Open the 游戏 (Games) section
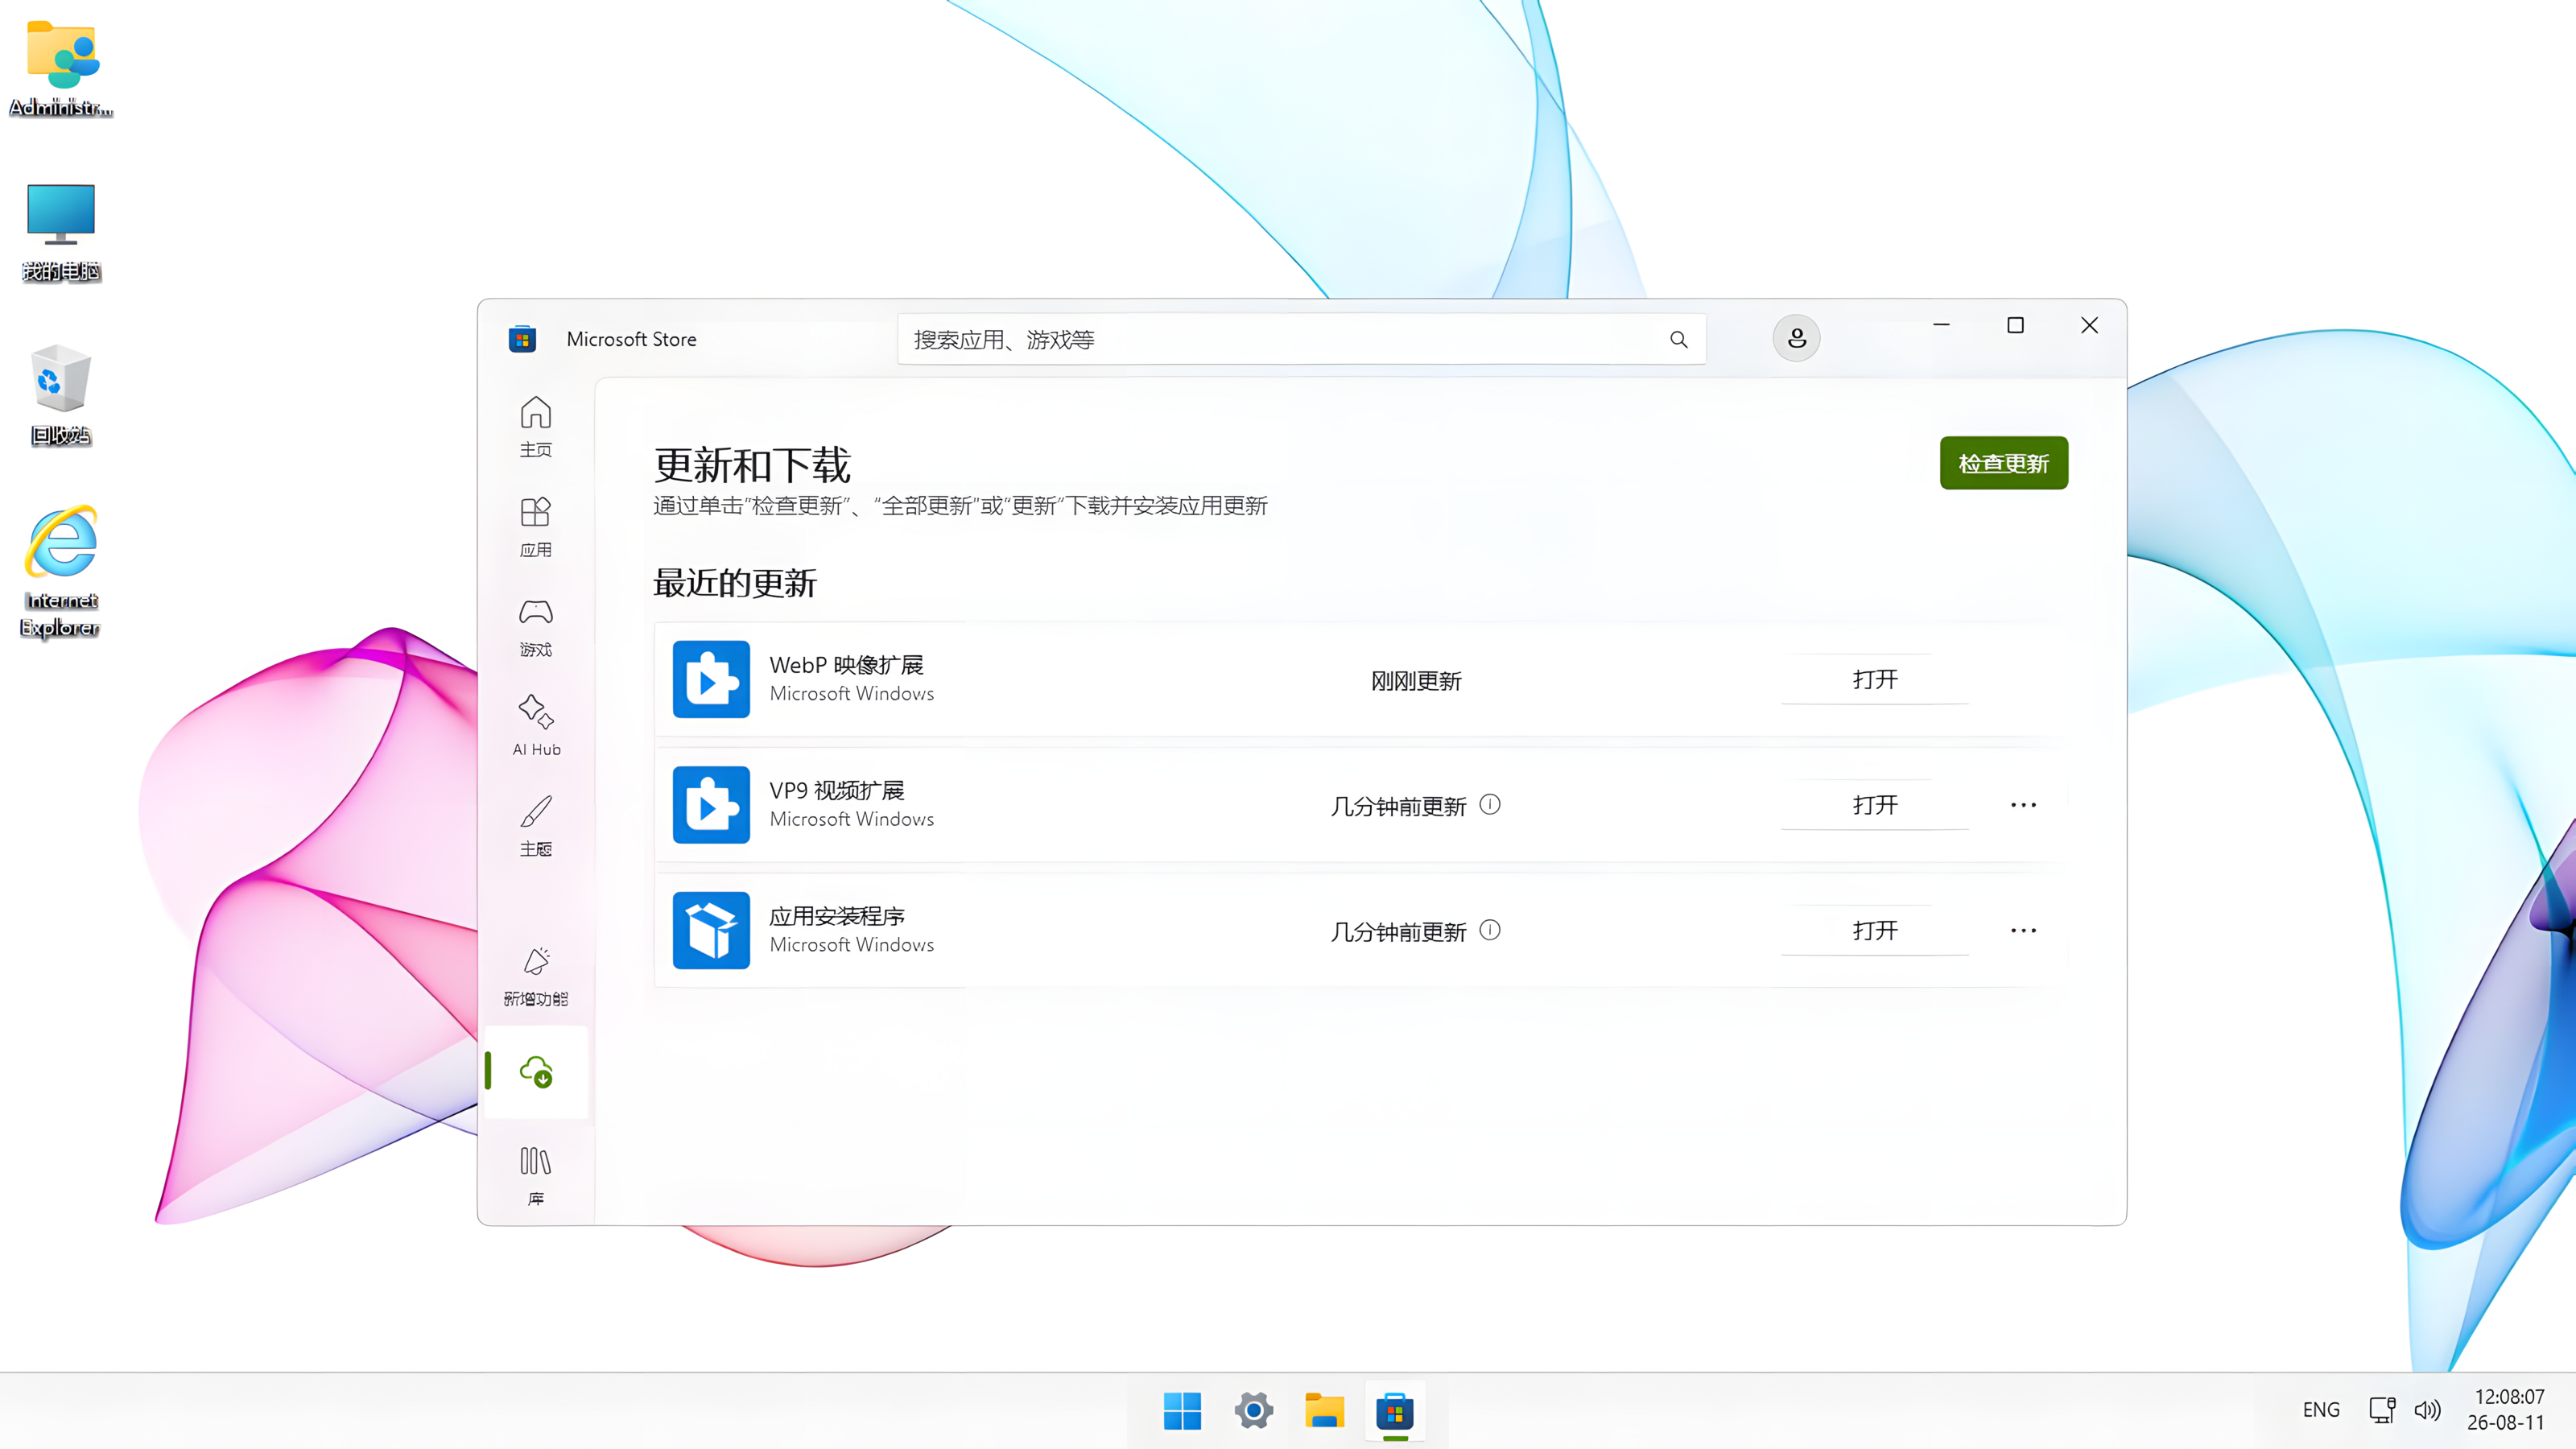Image resolution: width=2576 pixels, height=1449 pixels. 535,627
